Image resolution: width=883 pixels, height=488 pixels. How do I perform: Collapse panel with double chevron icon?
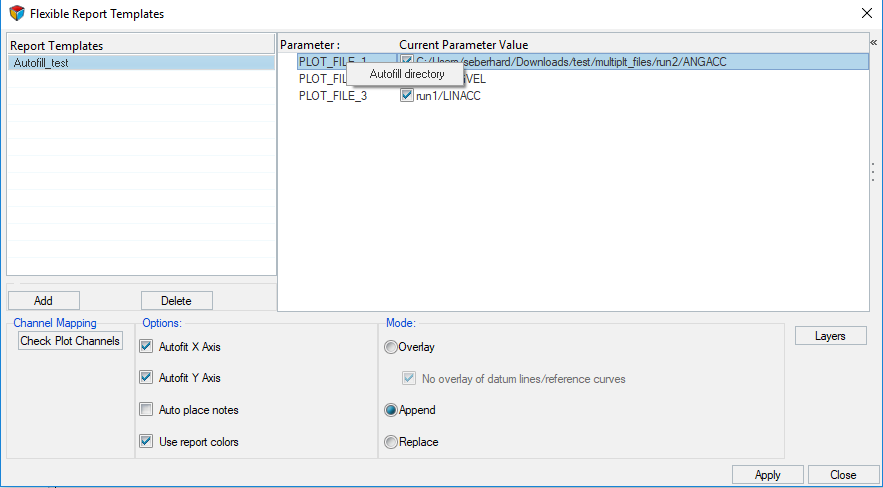(873, 43)
